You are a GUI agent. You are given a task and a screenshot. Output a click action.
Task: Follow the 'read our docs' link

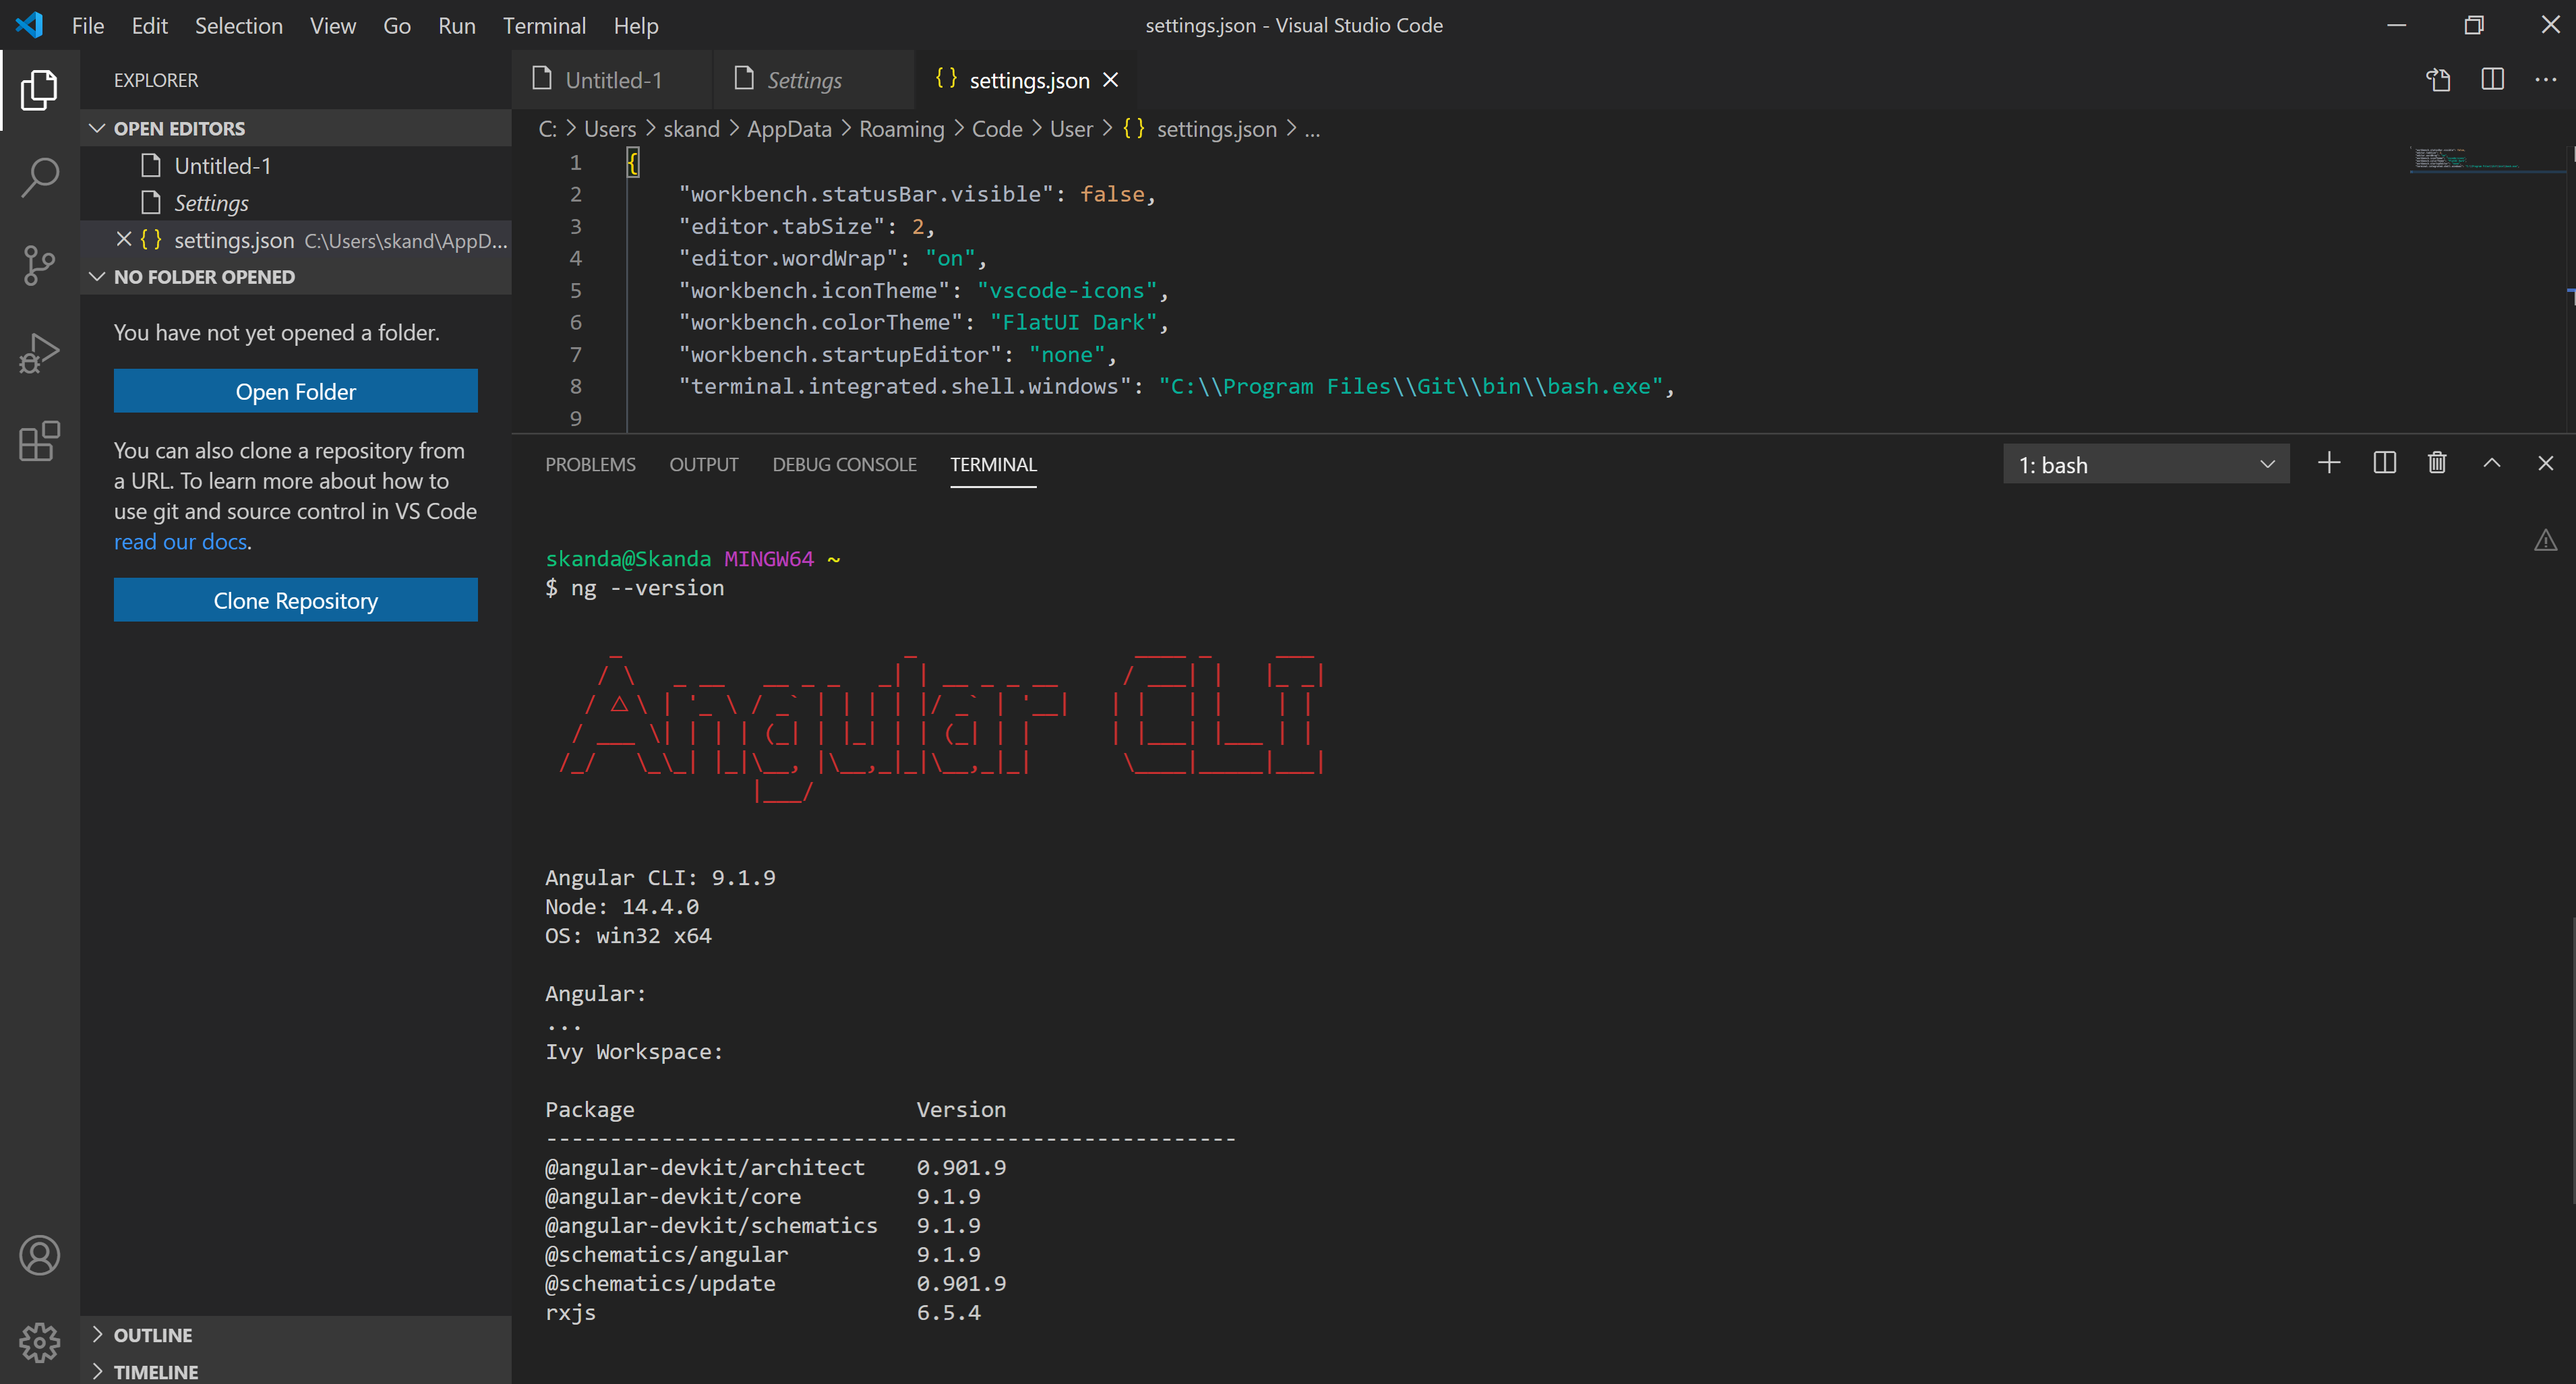click(x=180, y=541)
